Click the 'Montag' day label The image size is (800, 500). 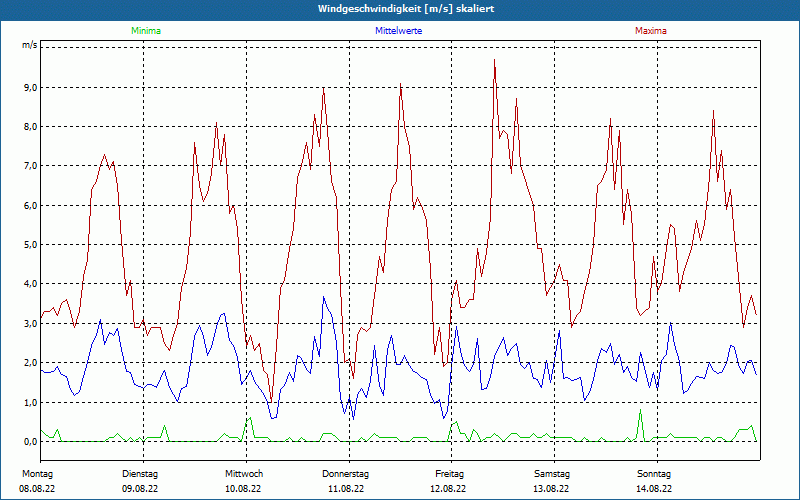[37, 474]
